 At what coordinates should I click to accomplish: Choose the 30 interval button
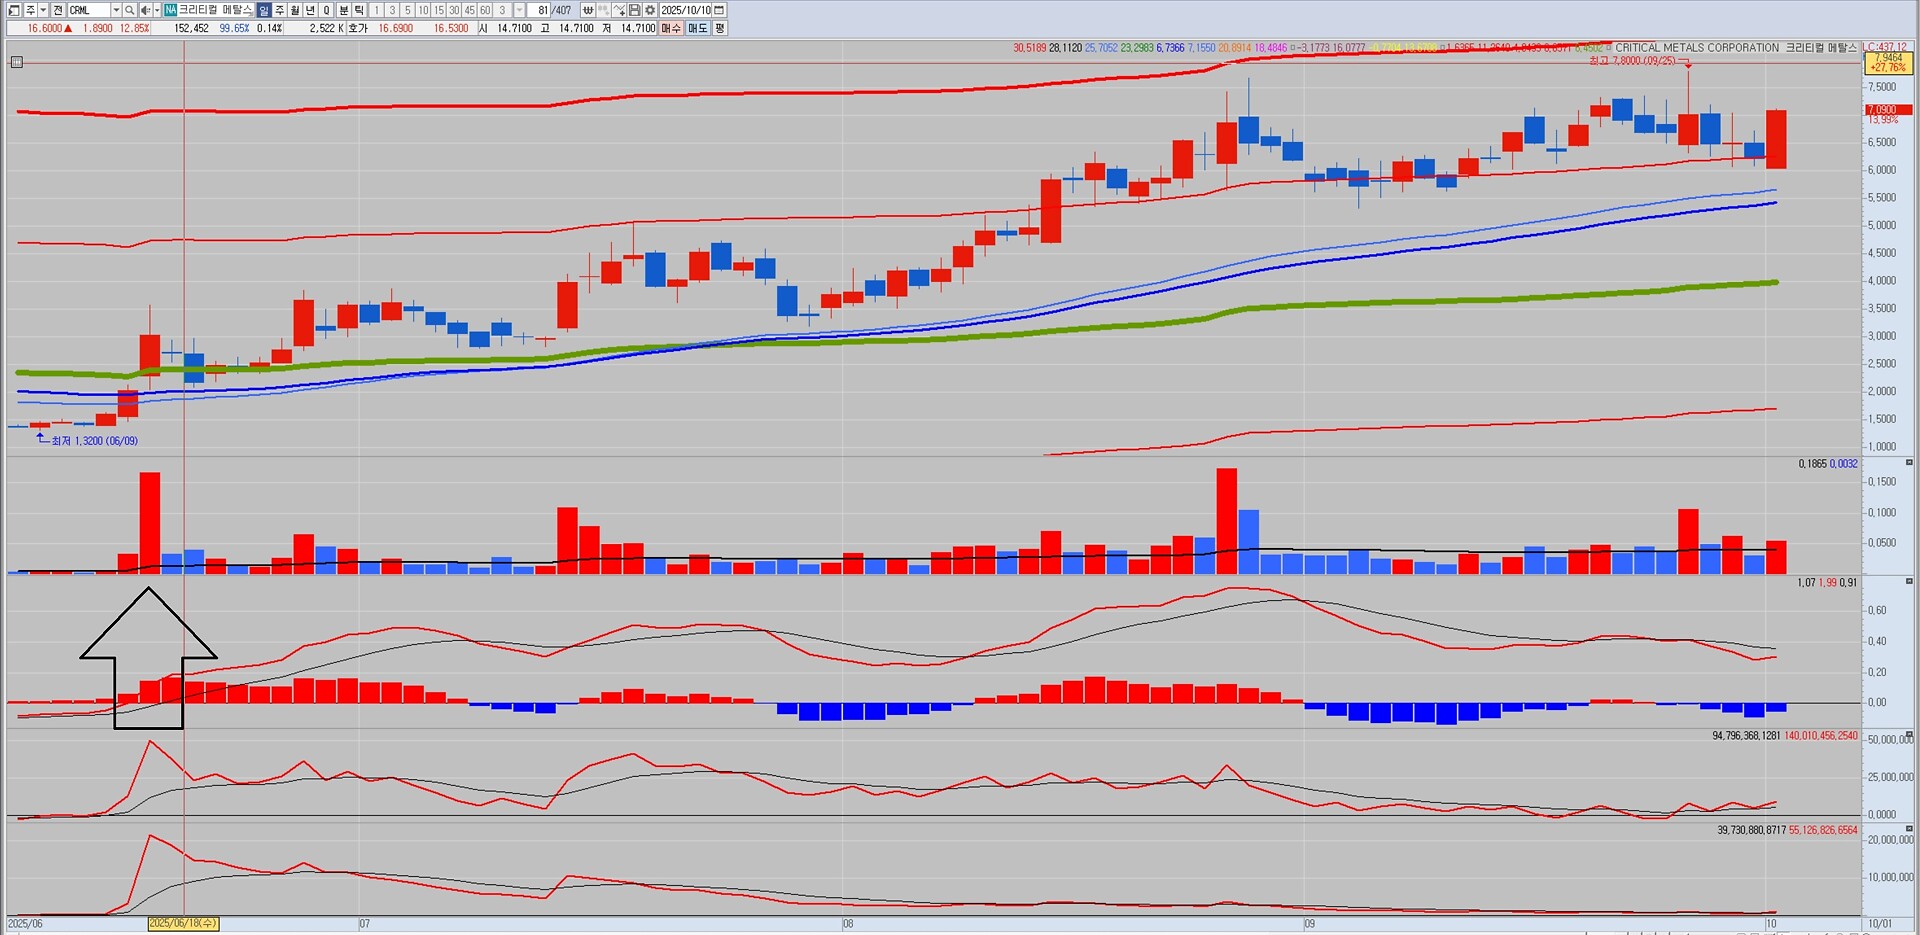[455, 10]
